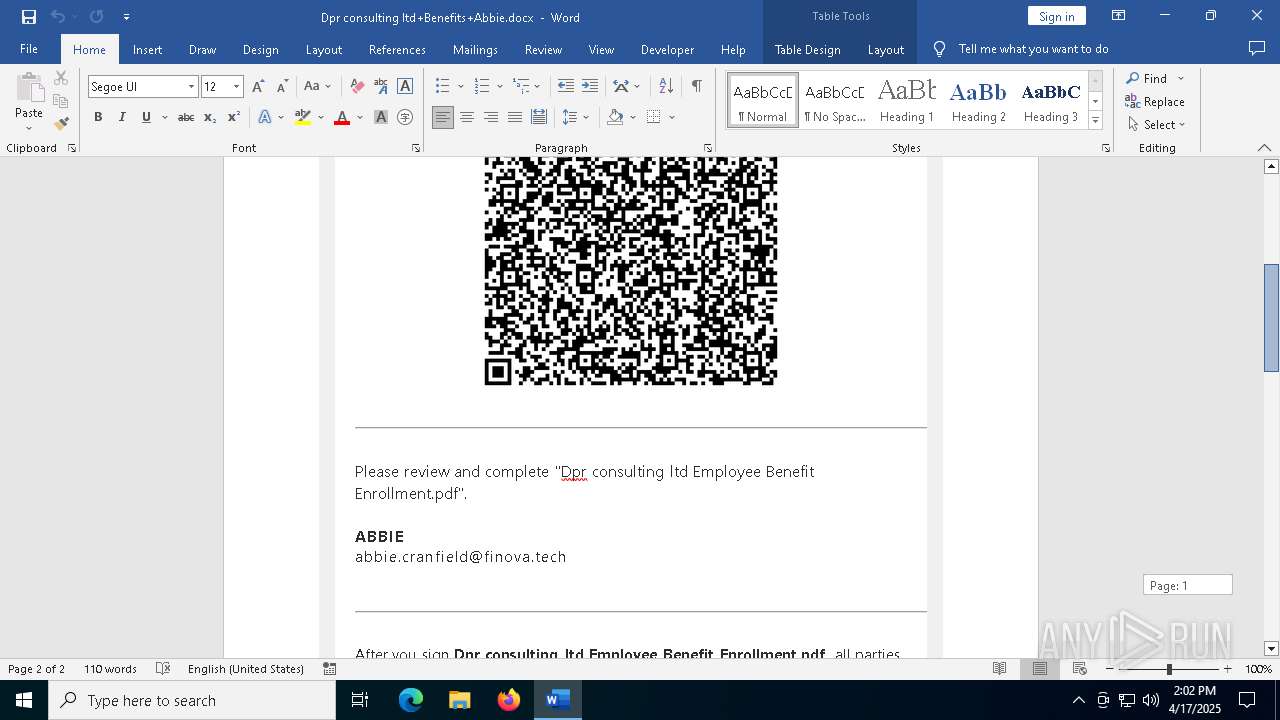
Task: Switch to the Insert tab
Action: (147, 49)
